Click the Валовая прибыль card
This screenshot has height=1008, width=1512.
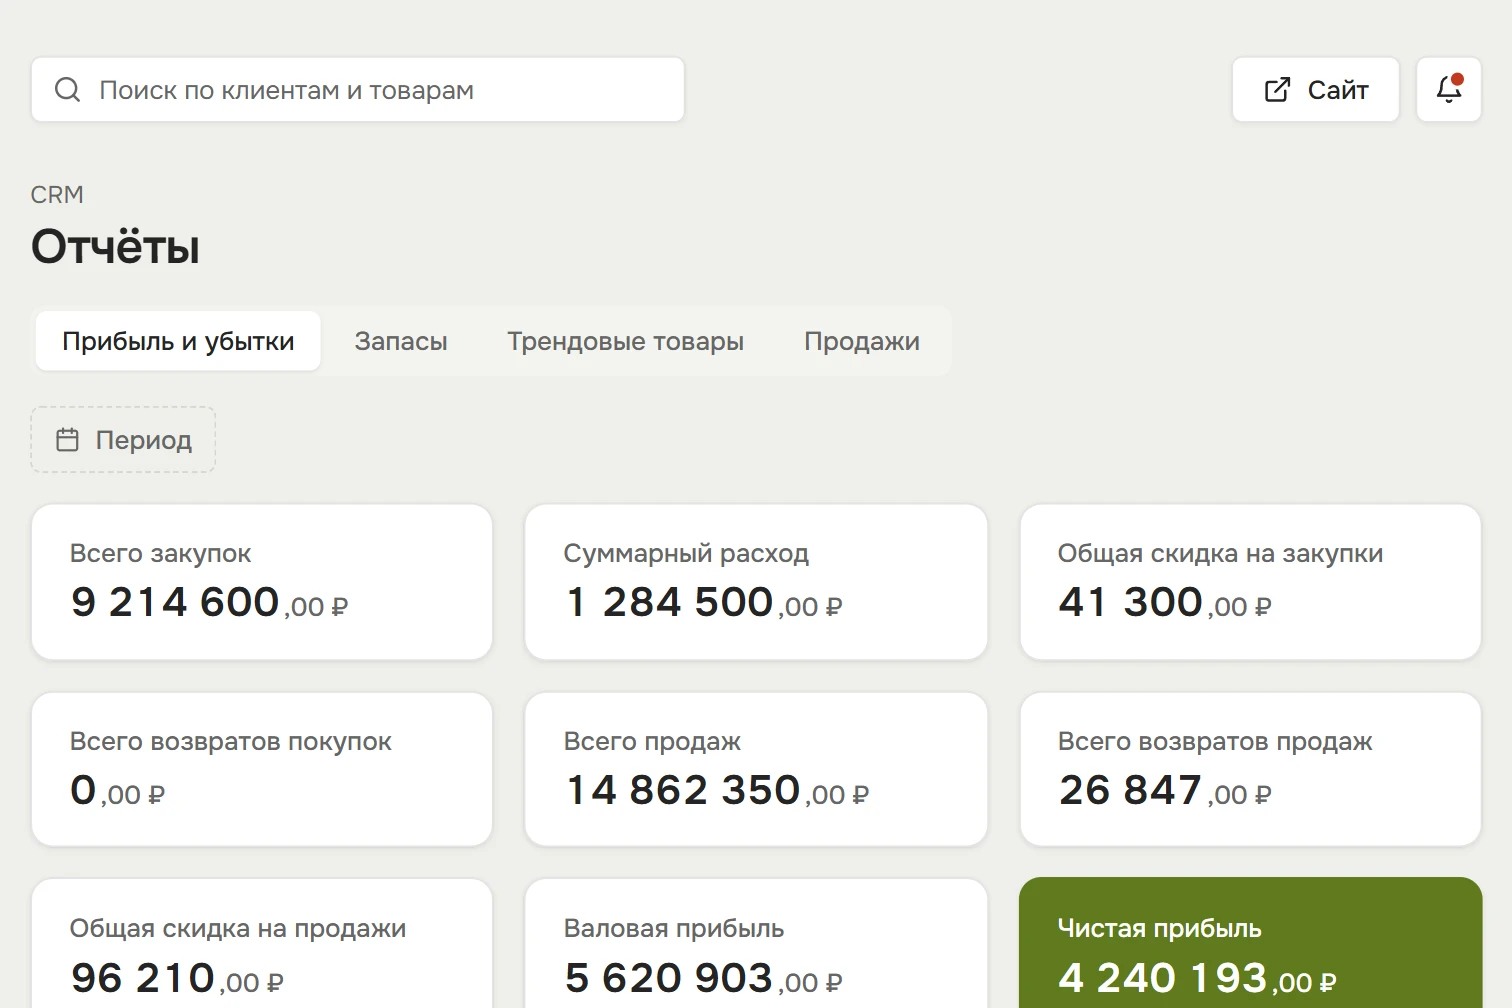[756, 944]
